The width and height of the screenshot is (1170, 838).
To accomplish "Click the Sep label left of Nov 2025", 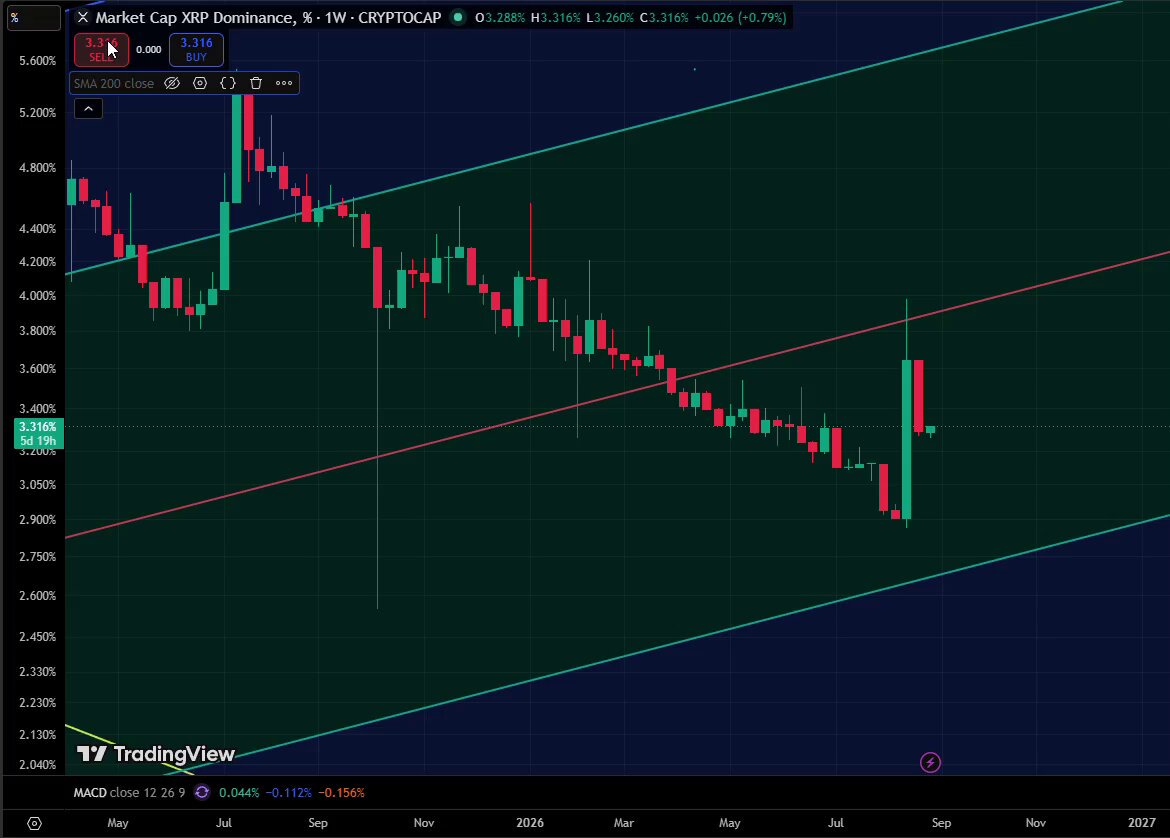I will coord(318,822).
